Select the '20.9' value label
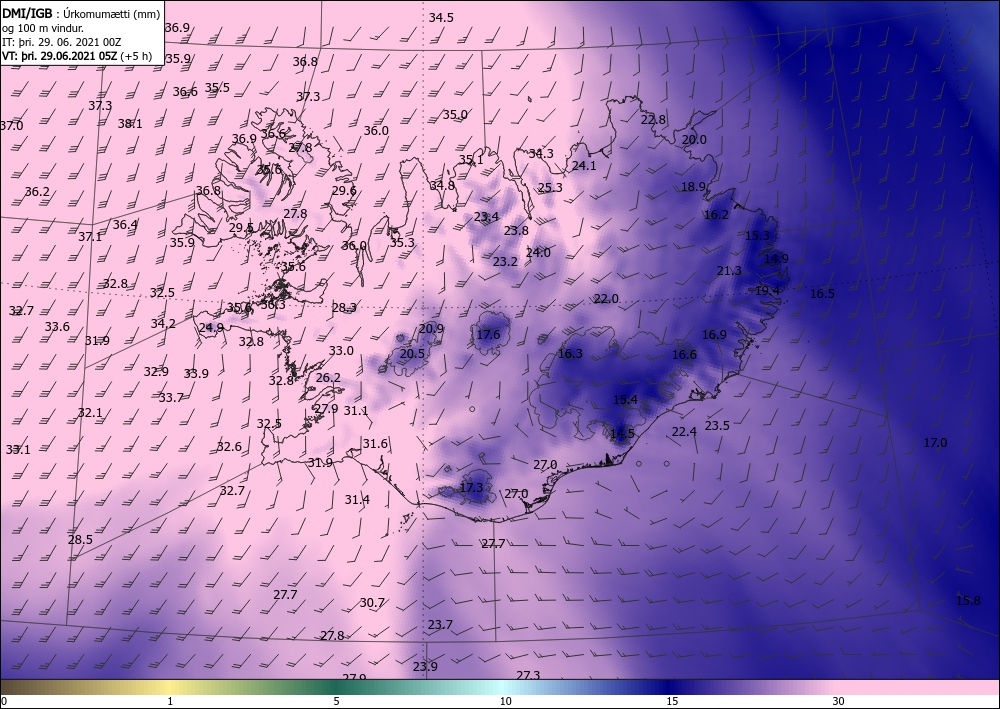1000x709 pixels. tap(431, 329)
